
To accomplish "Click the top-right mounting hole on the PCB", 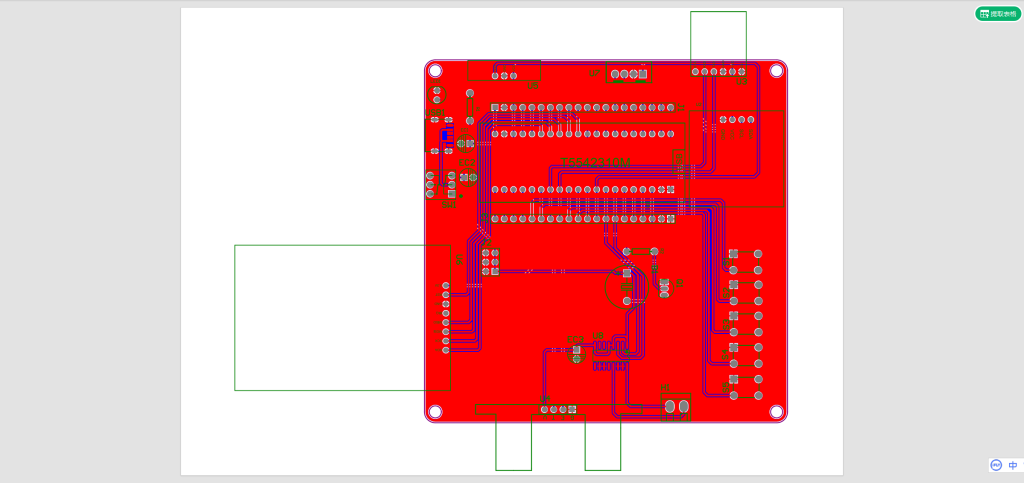I will (x=776, y=70).
